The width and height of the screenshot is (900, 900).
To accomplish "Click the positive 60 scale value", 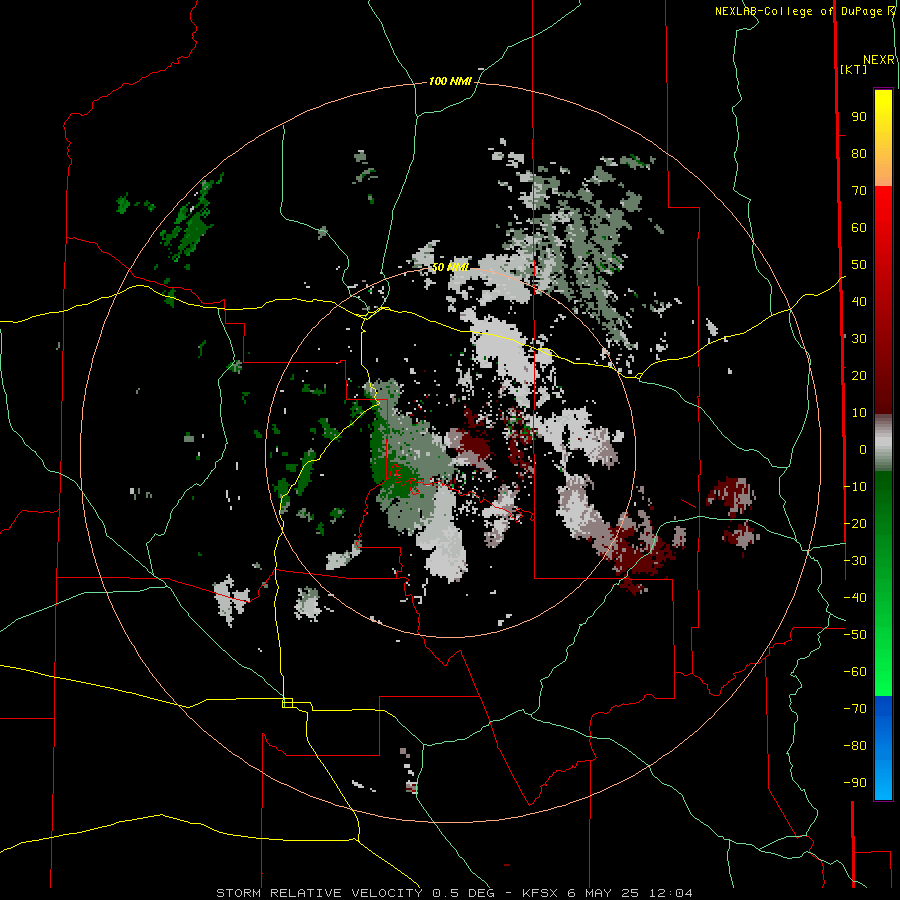I will [x=859, y=228].
